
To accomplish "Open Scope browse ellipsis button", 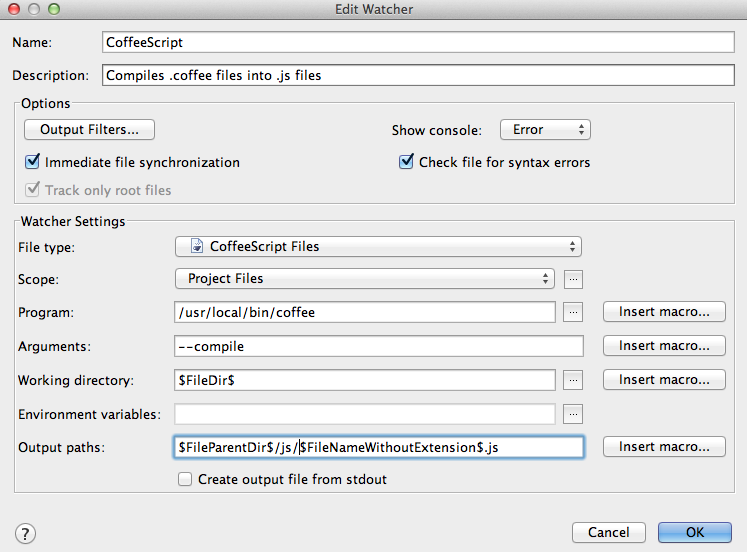I will (573, 279).
